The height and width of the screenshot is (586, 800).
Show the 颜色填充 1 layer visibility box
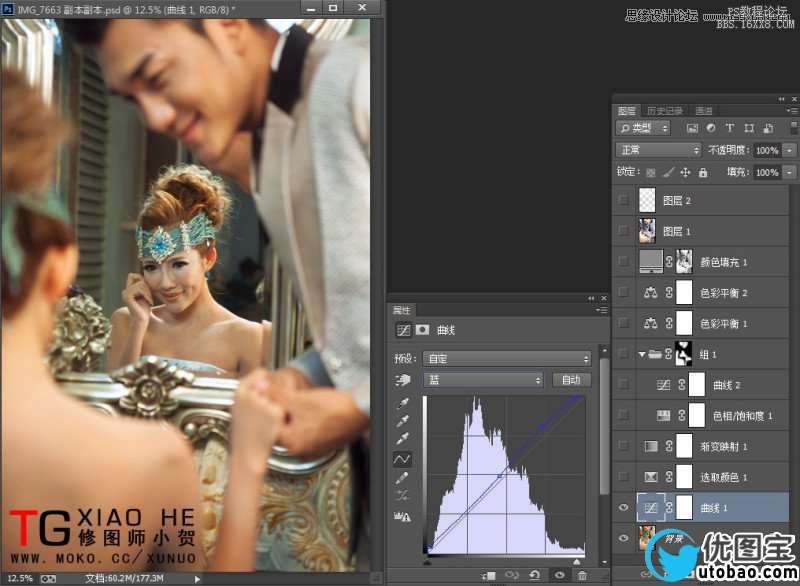(623, 261)
